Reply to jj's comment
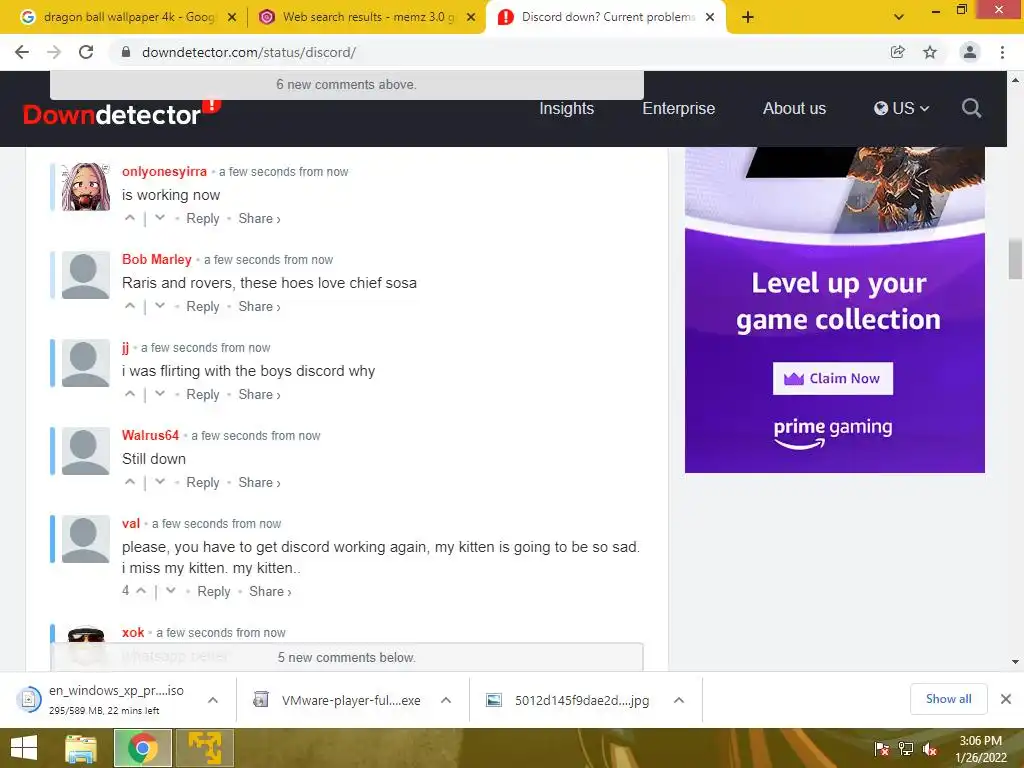The height and width of the screenshot is (768, 1024). click(x=202, y=394)
